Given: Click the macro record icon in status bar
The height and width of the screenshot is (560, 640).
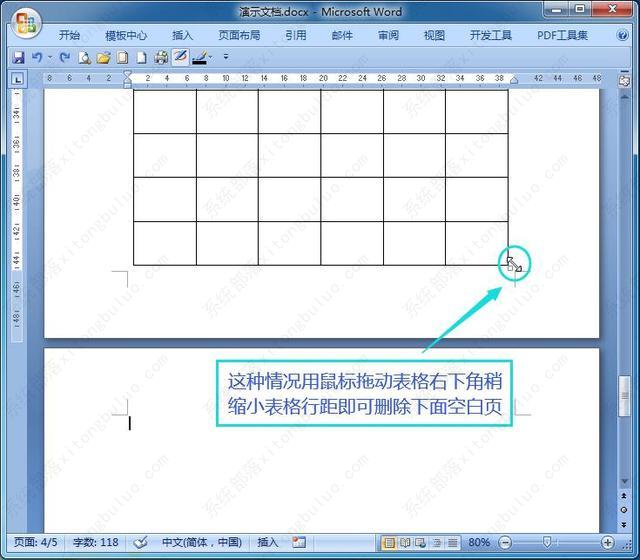Looking at the screenshot, I should (x=299, y=542).
